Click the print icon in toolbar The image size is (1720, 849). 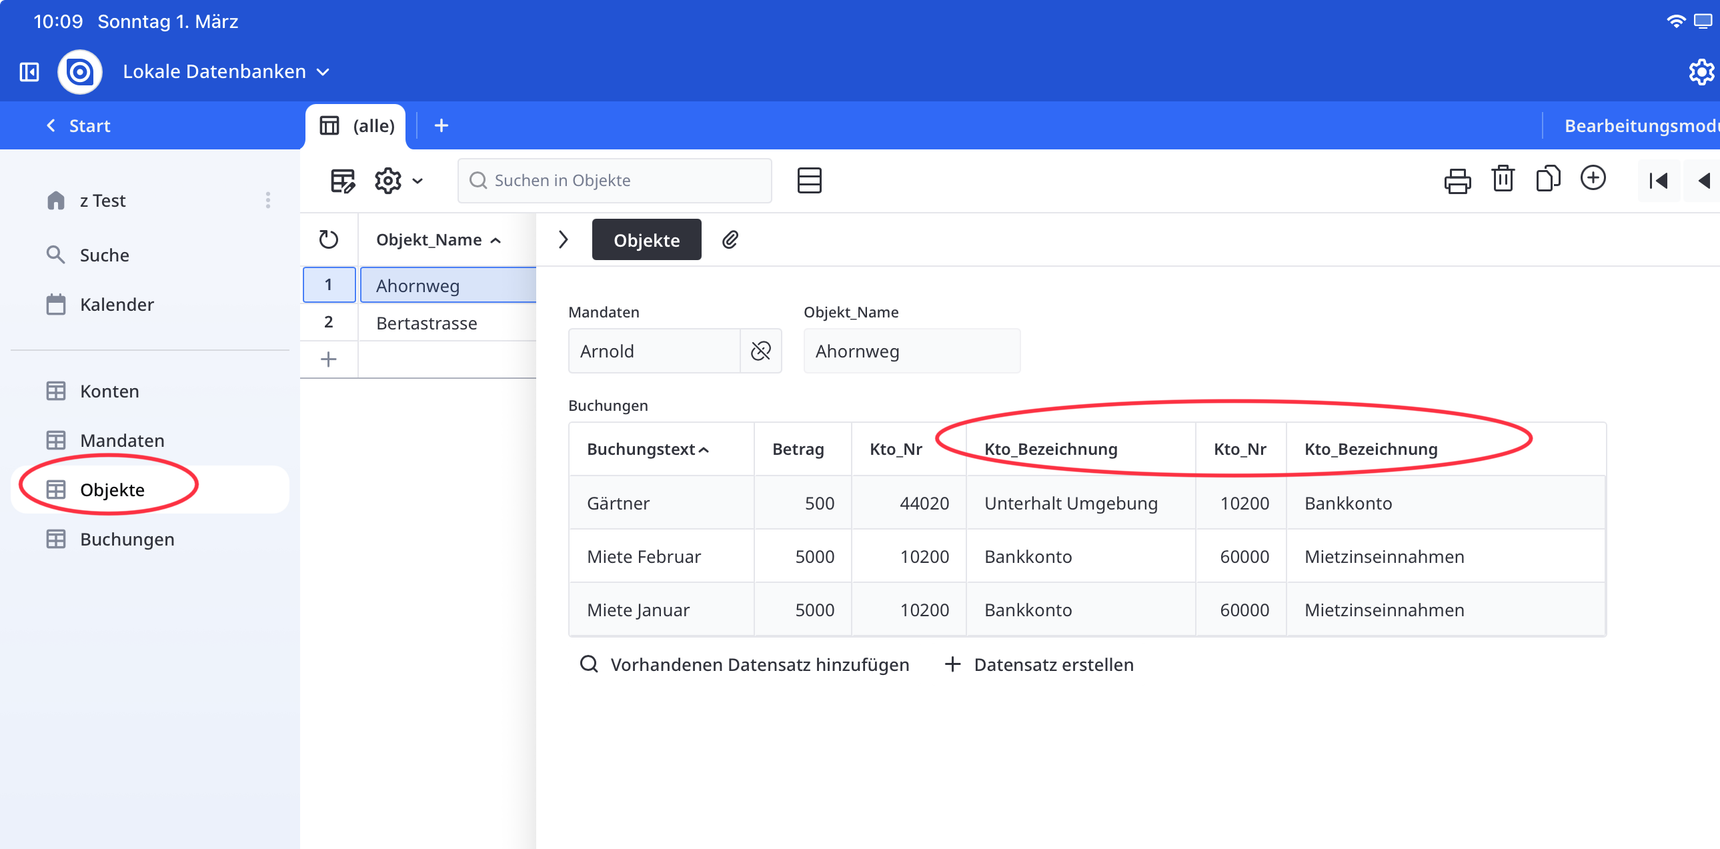pos(1457,181)
